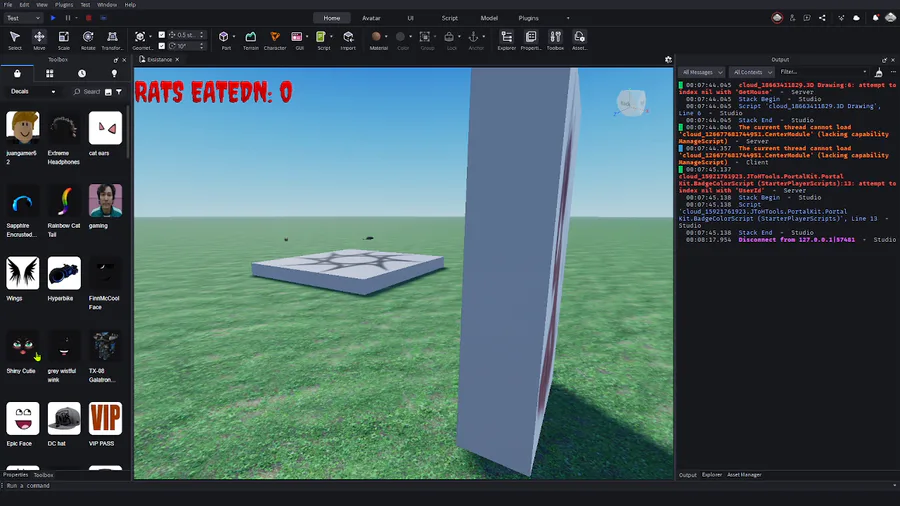Start playtest with the blue Play button
900x506 pixels.
(x=53, y=18)
